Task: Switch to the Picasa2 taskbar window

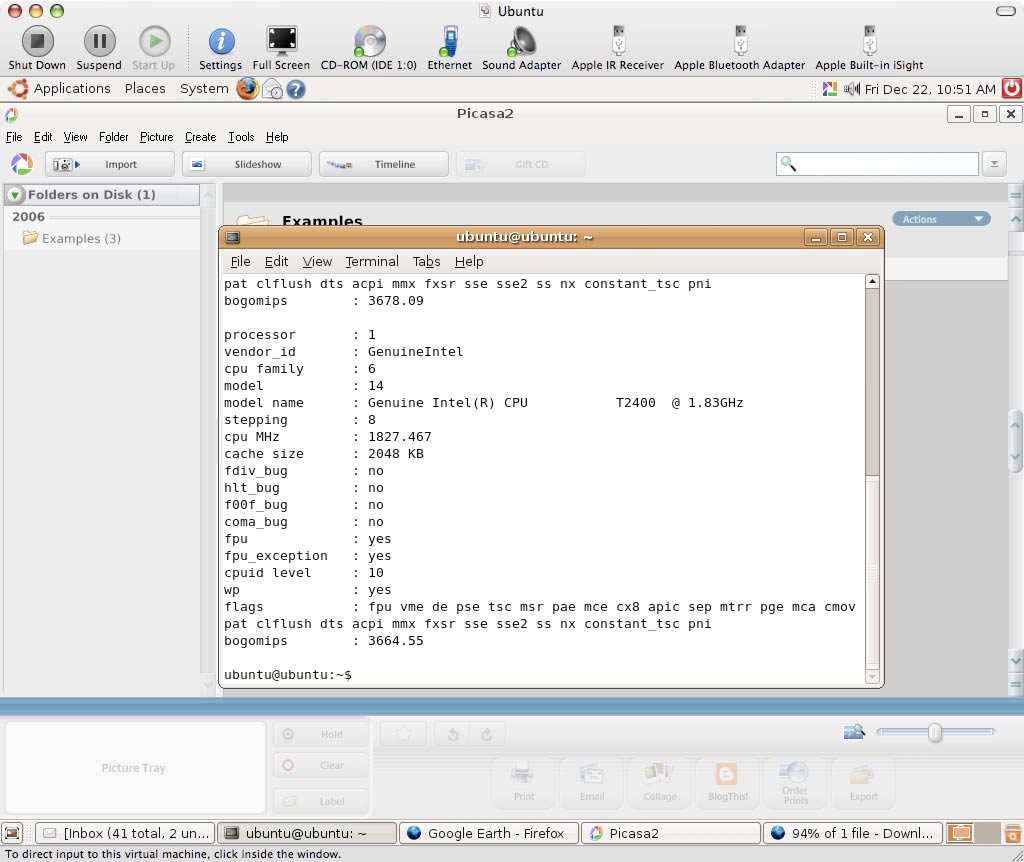Action: 671,833
